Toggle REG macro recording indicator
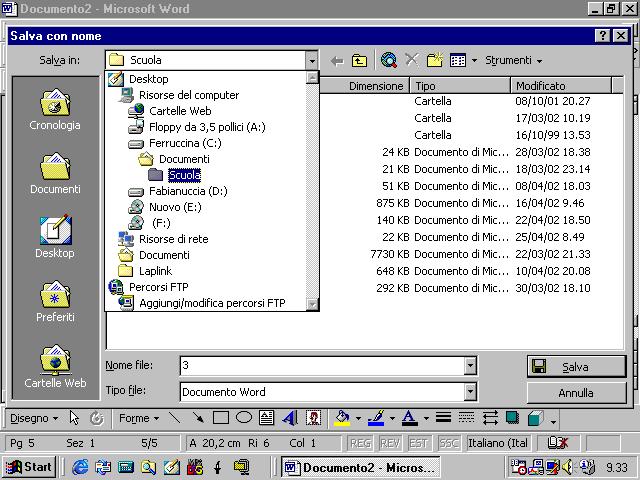Viewport: 640px width, 480px height. coord(360,443)
